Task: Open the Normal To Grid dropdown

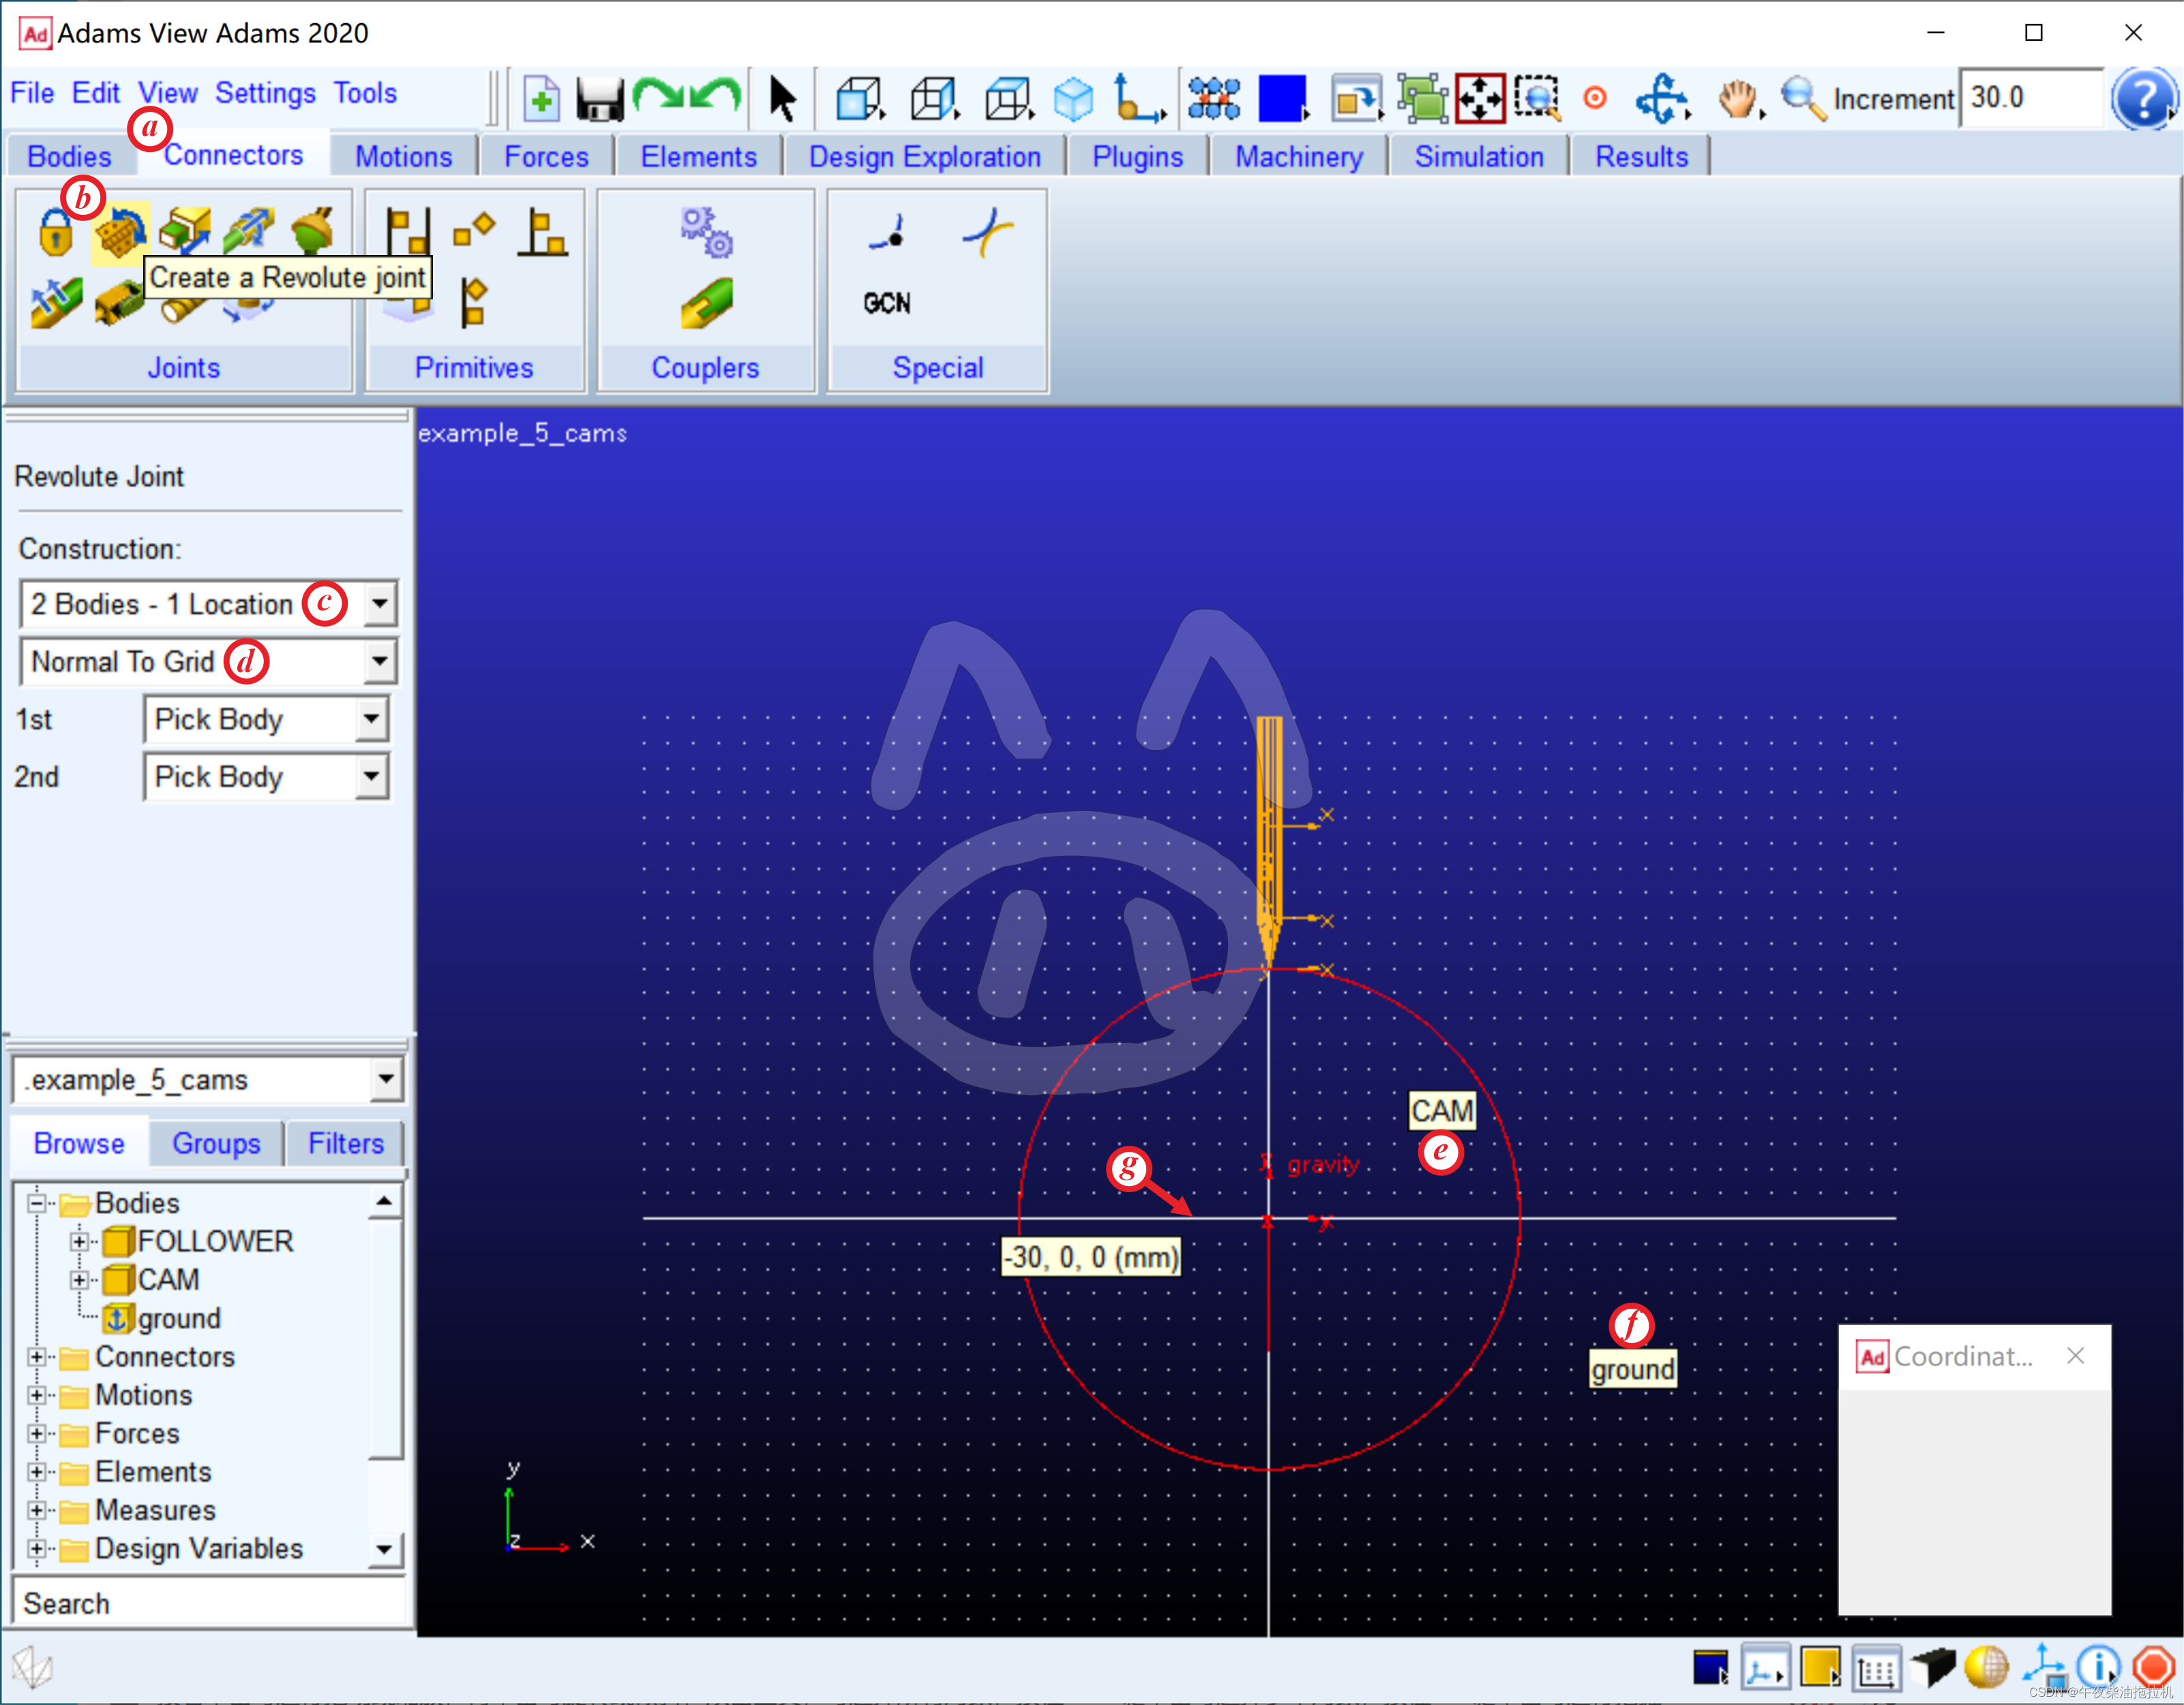Action: point(380,661)
